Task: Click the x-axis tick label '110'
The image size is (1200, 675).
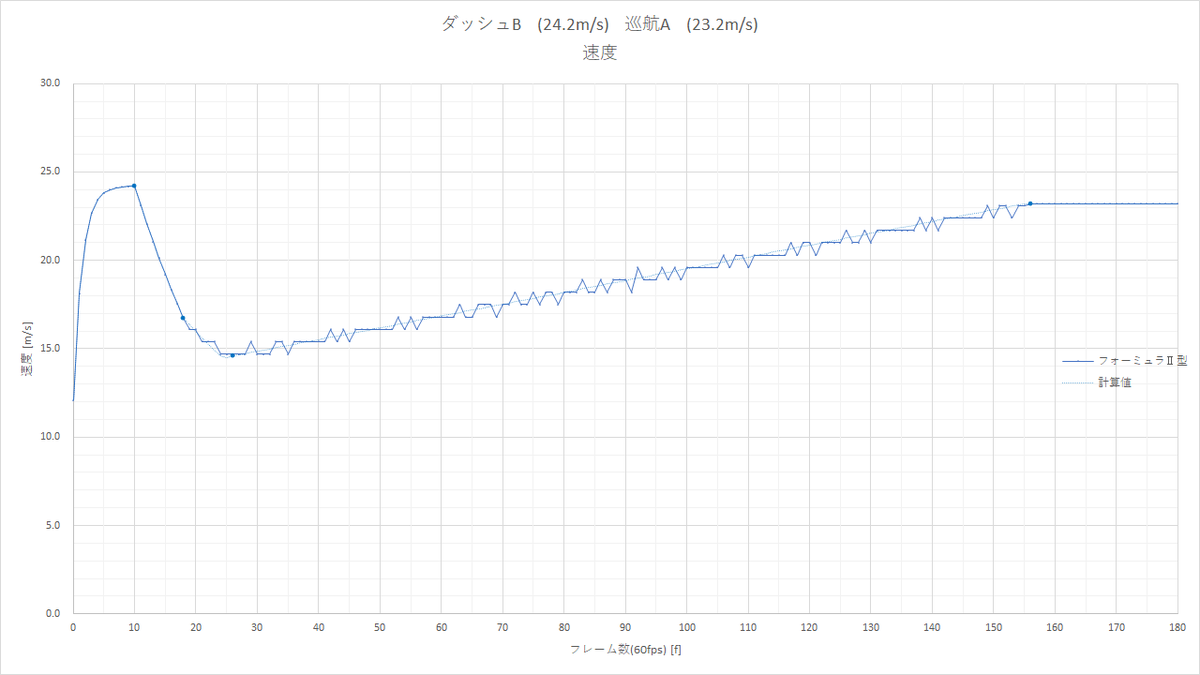Action: coord(748,628)
